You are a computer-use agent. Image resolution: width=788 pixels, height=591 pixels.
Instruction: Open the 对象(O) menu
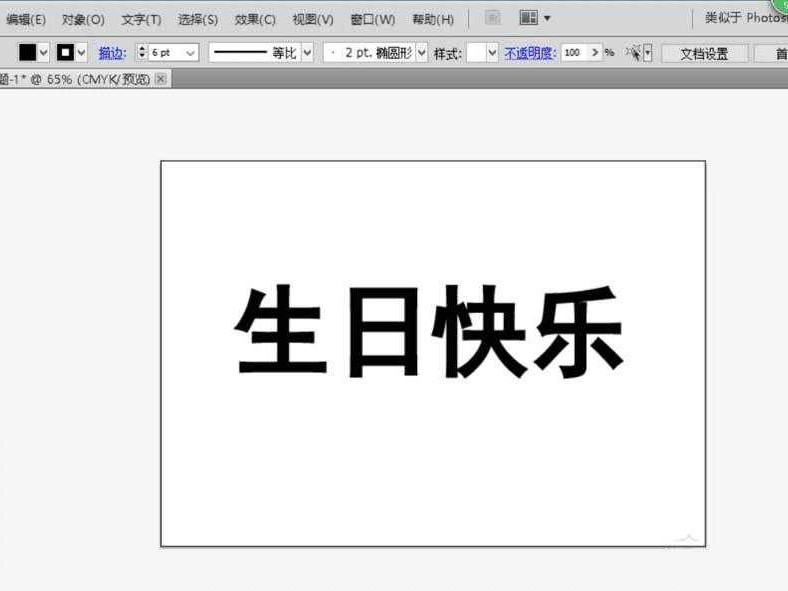pyautogui.click(x=83, y=20)
